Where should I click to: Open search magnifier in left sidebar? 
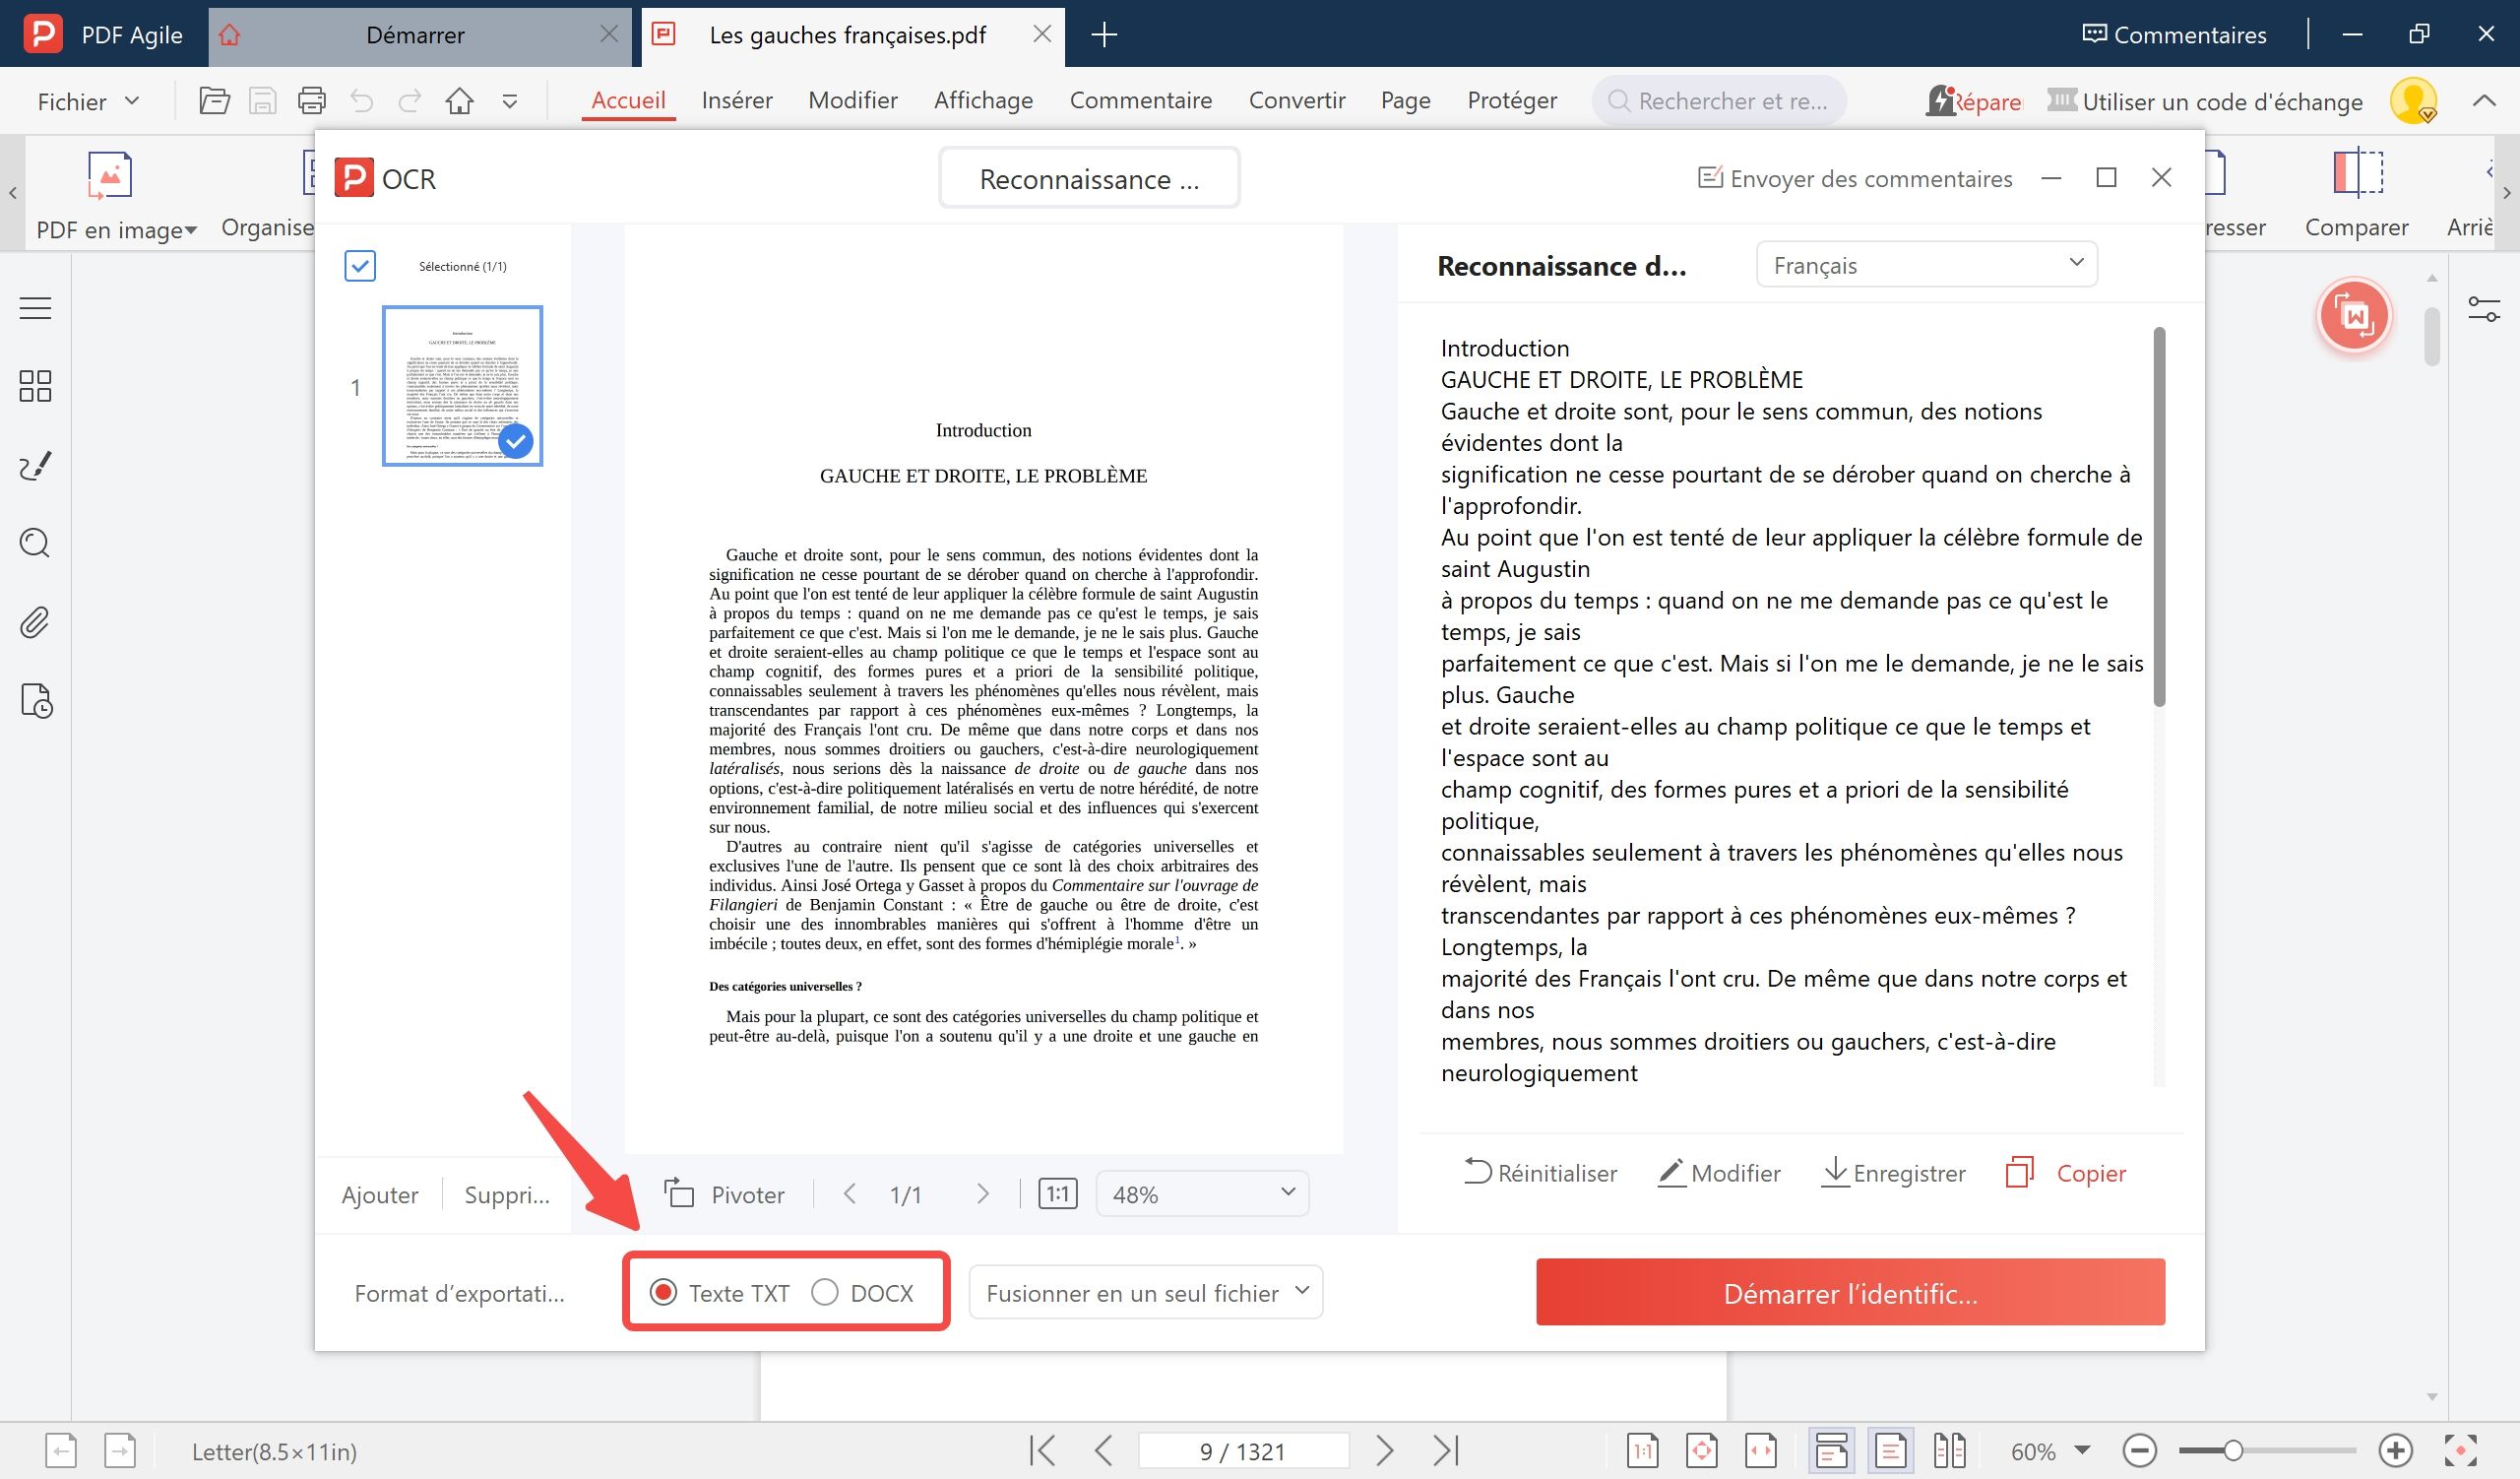(x=35, y=543)
